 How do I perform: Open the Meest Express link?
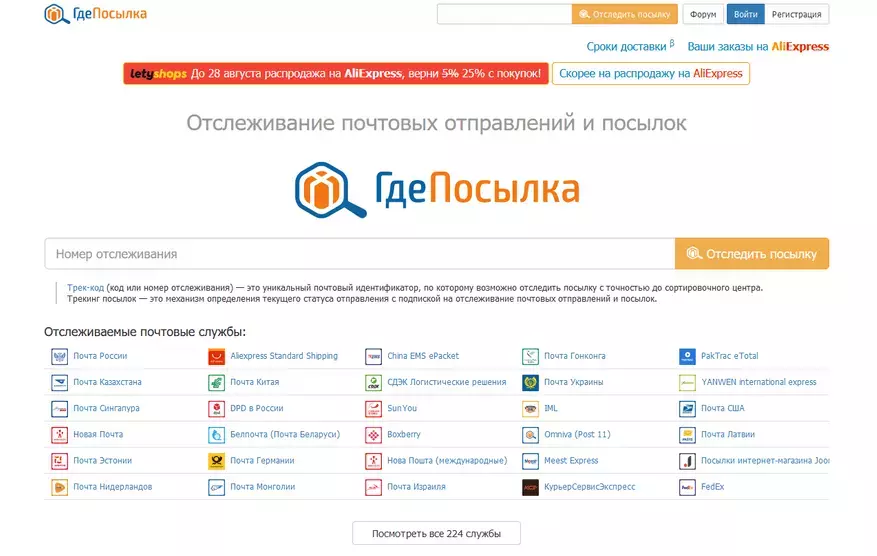click(571, 460)
